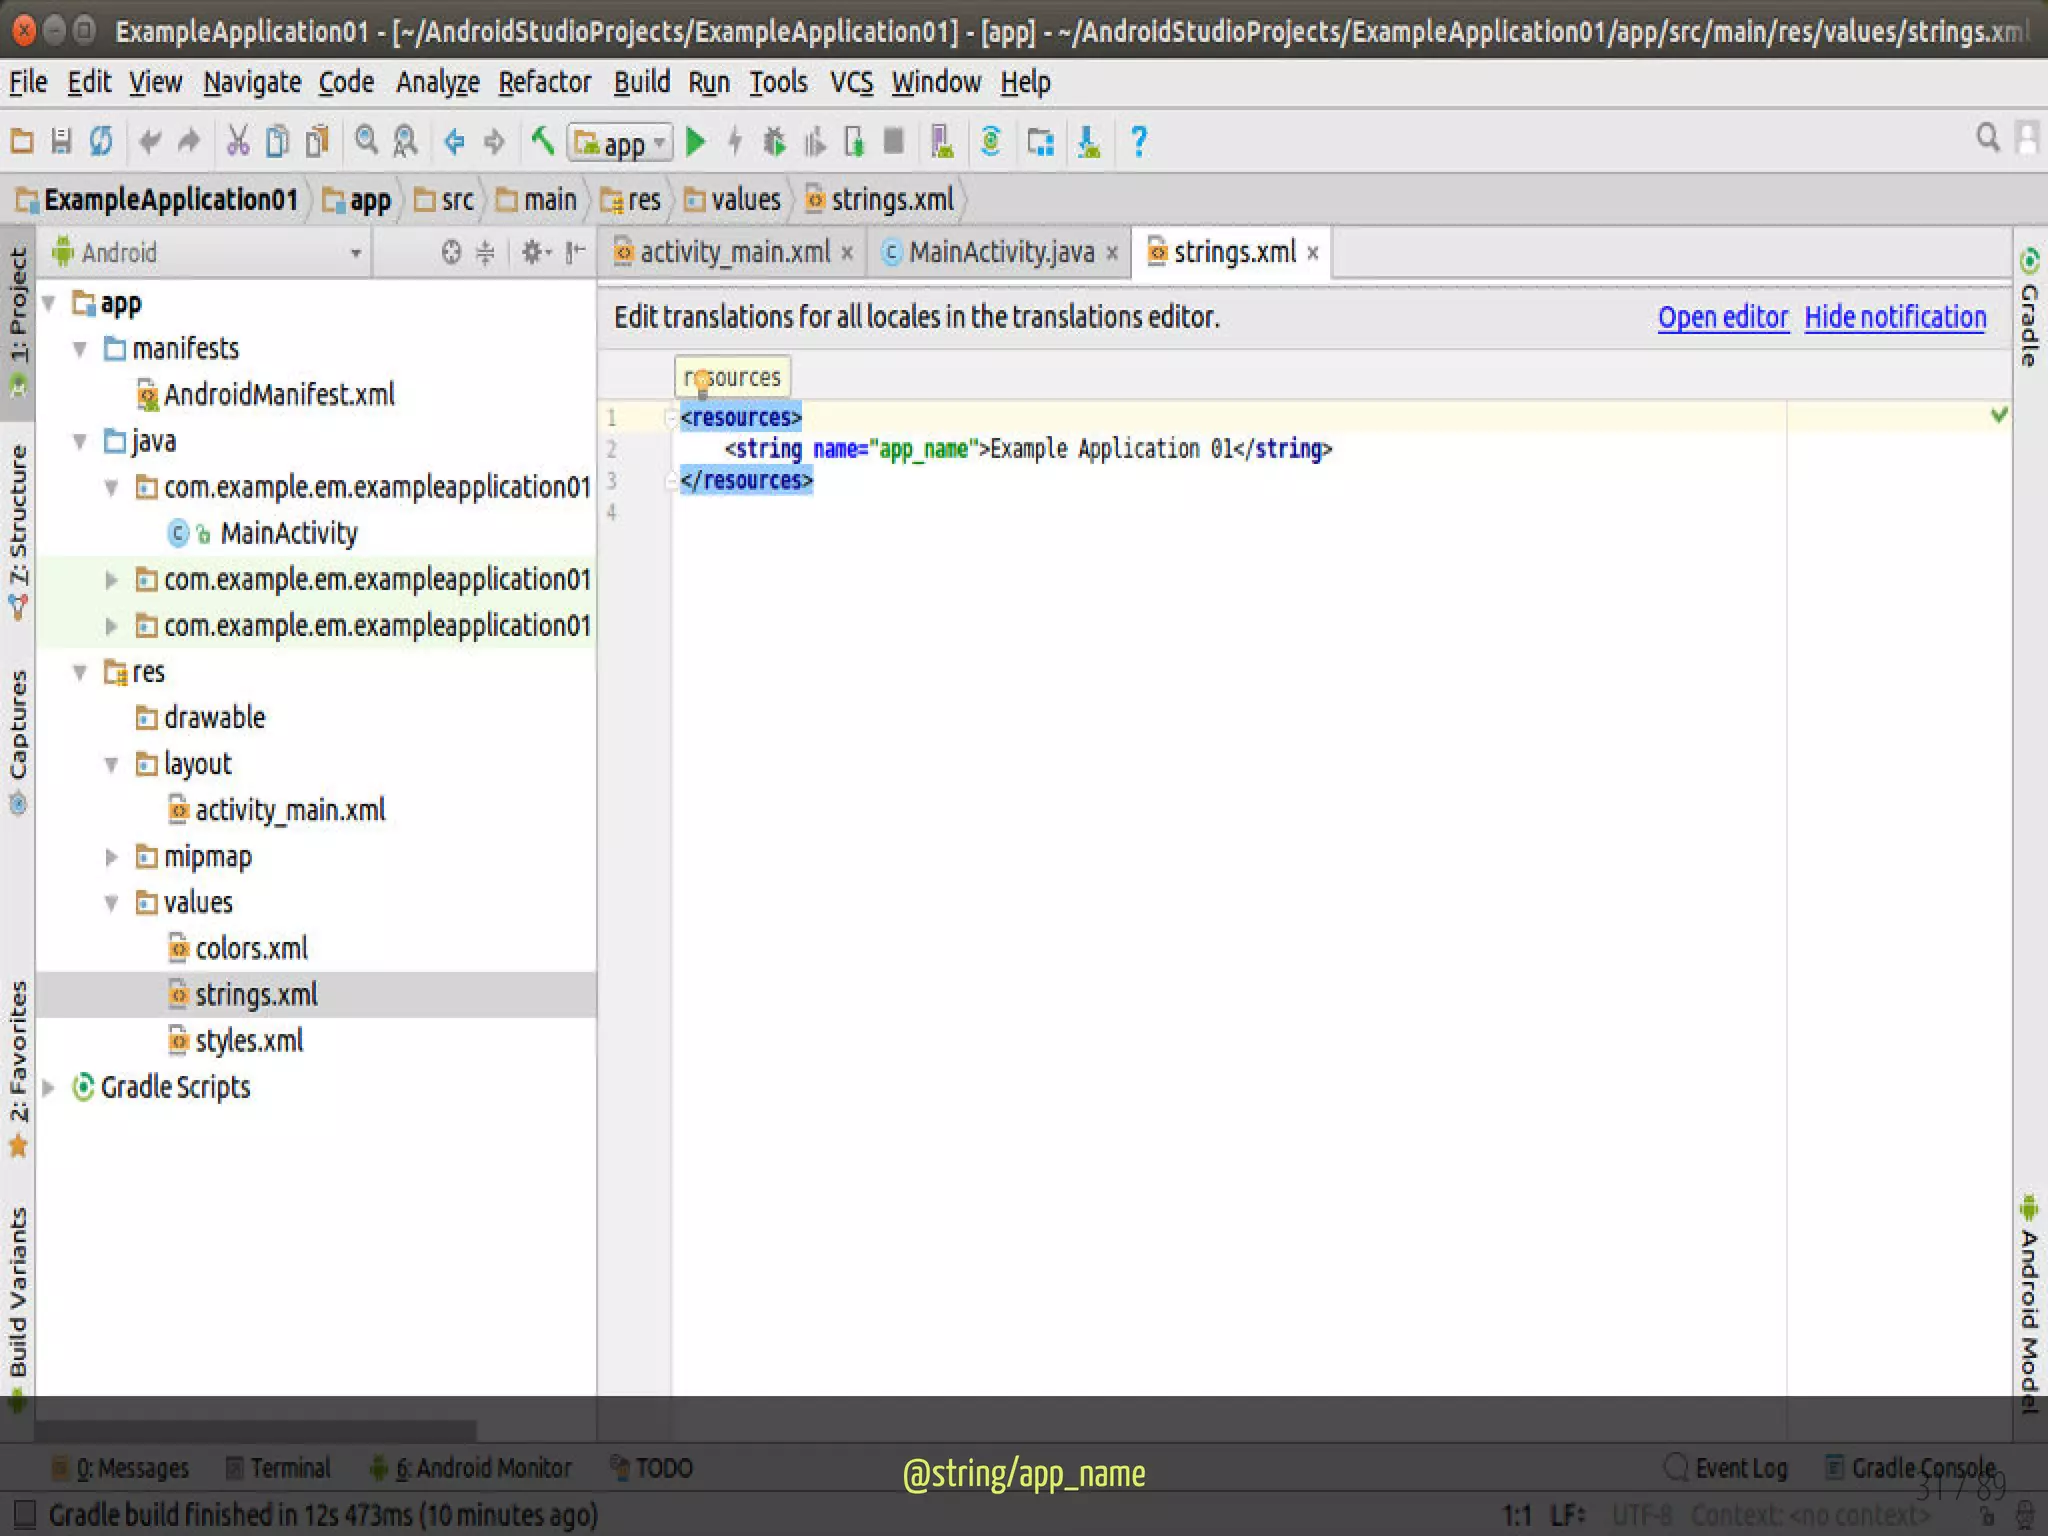Click the Scroll from Source target icon
Image resolution: width=2048 pixels, height=1536 pixels.
451,253
